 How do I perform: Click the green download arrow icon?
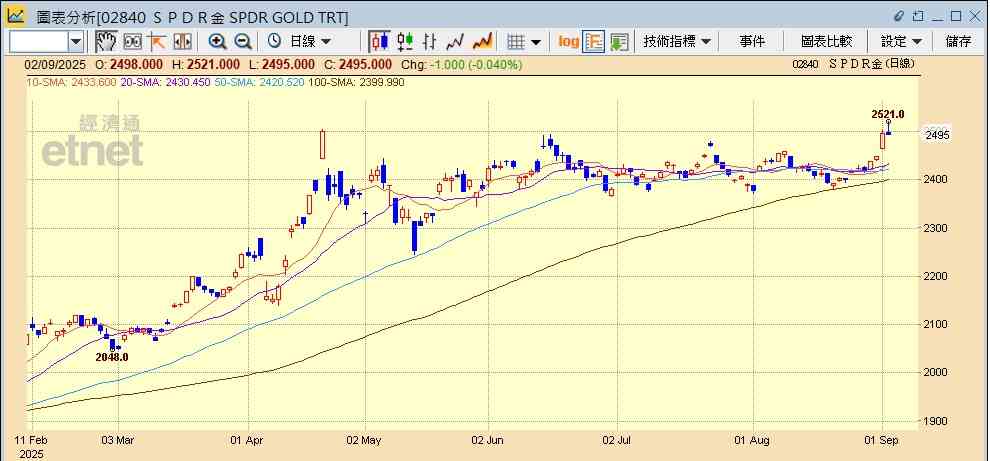(619, 42)
